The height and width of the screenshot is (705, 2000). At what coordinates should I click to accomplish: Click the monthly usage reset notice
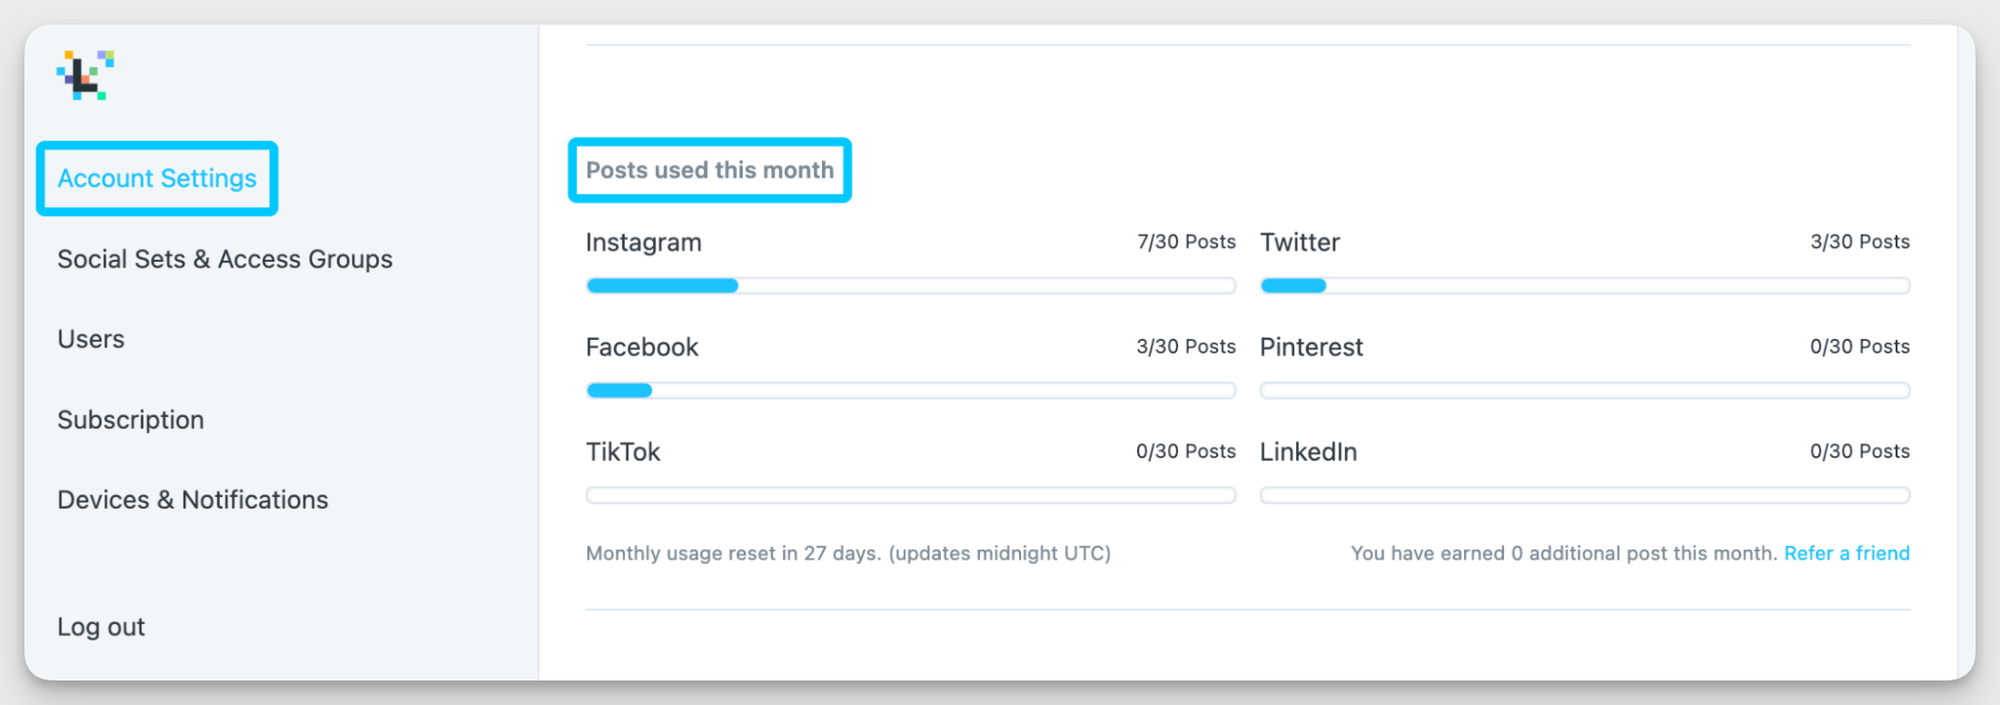[848, 553]
